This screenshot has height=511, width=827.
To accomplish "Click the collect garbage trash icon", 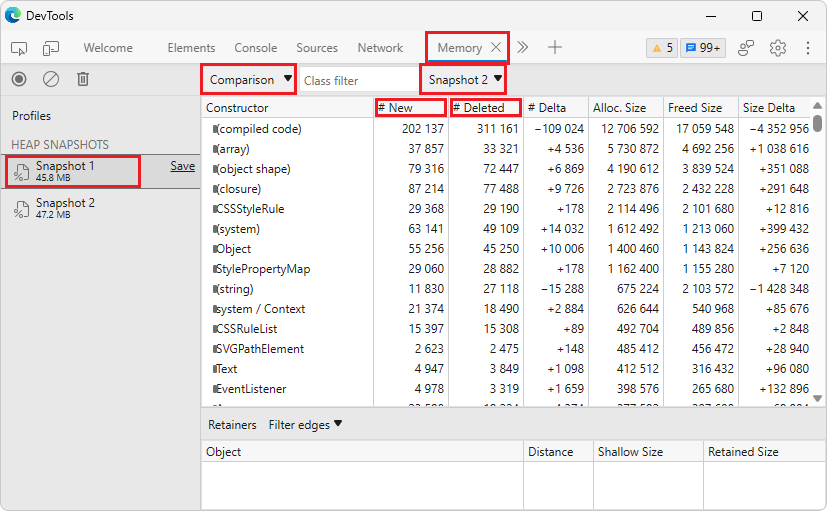I will coord(83,79).
